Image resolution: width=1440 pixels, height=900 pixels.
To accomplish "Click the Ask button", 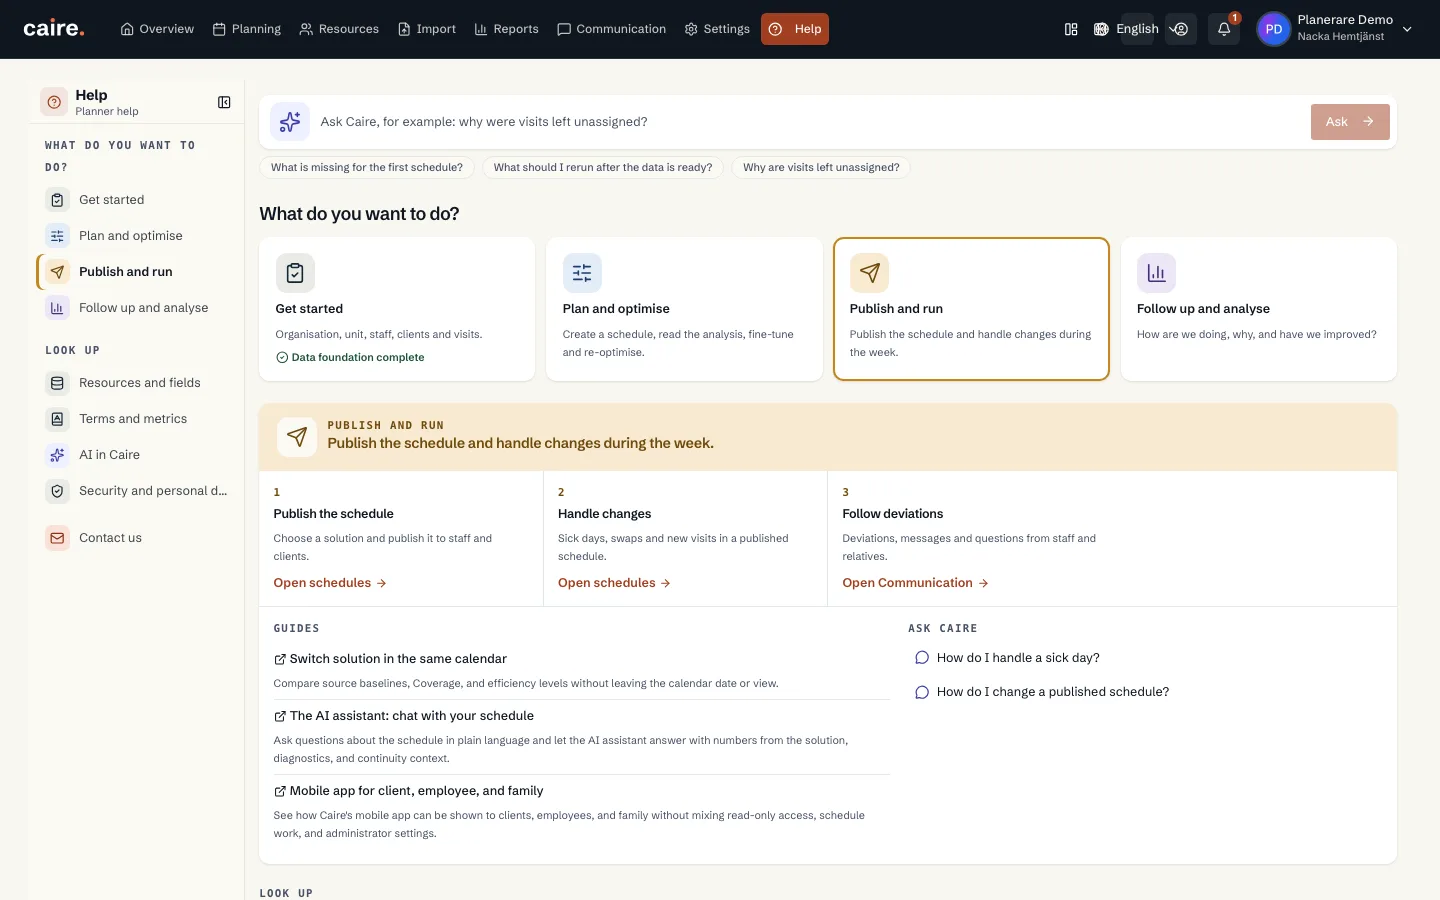I will [x=1350, y=122].
